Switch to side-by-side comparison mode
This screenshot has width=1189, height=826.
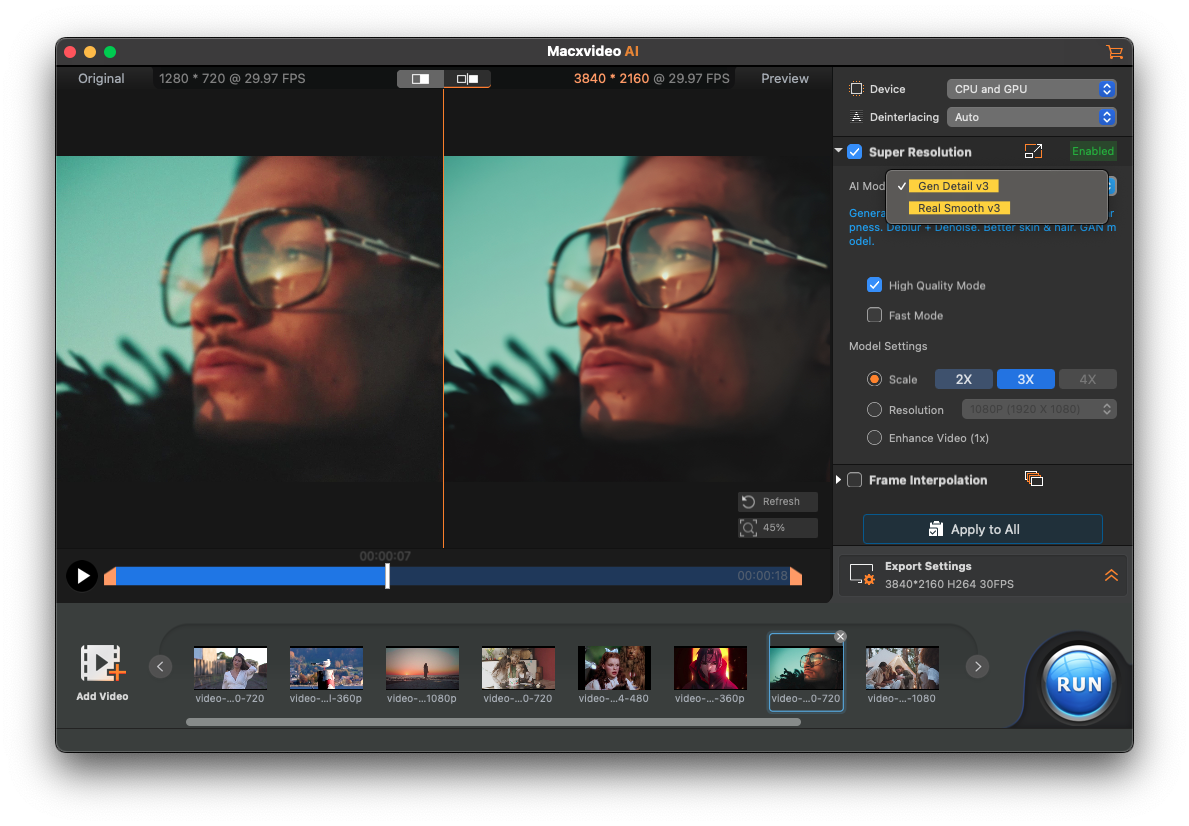tap(467, 78)
